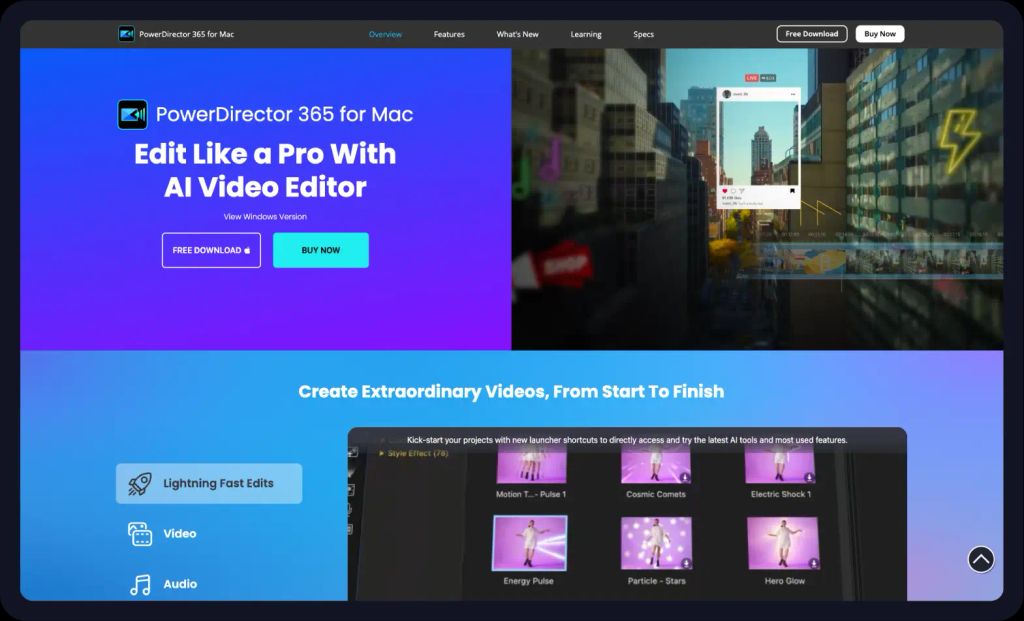Click the Buy Now button in the header
The image size is (1024, 621).
(879, 33)
